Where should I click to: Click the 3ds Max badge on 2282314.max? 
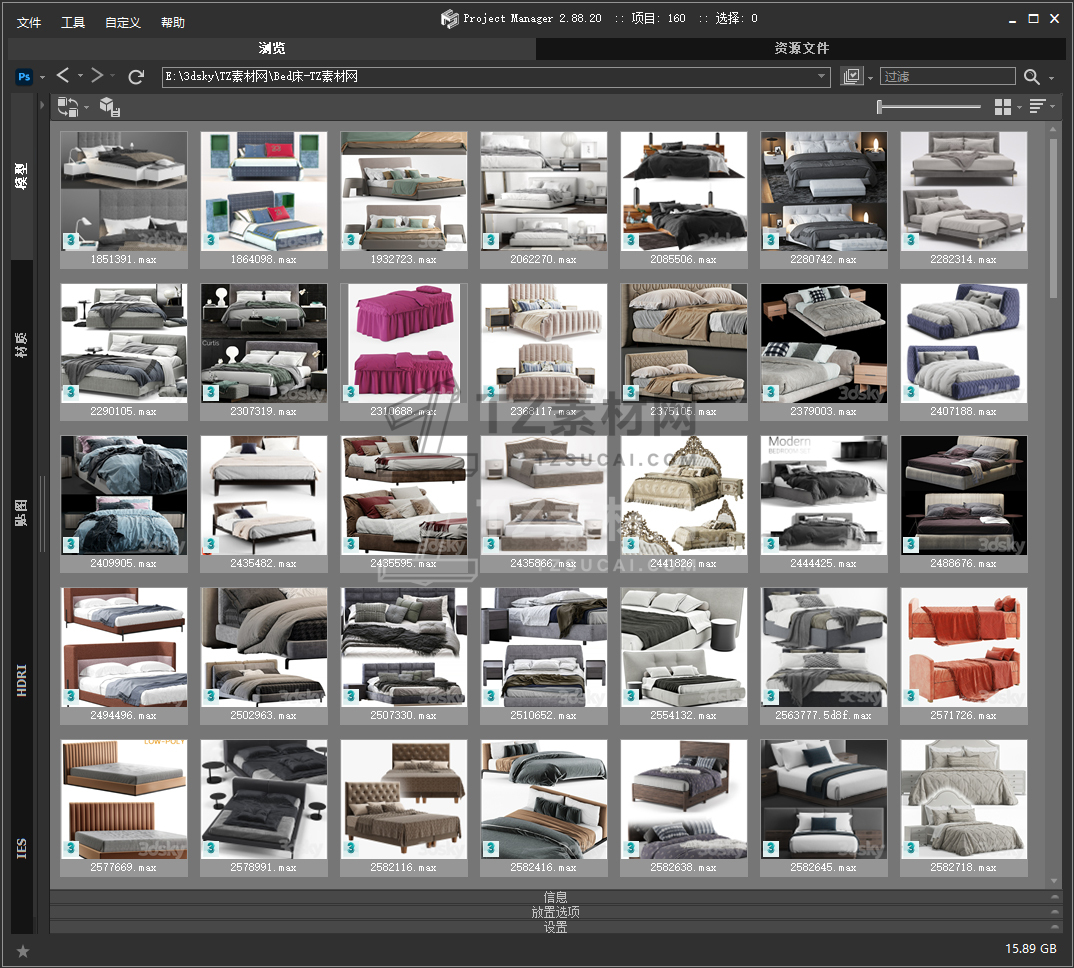[x=910, y=240]
